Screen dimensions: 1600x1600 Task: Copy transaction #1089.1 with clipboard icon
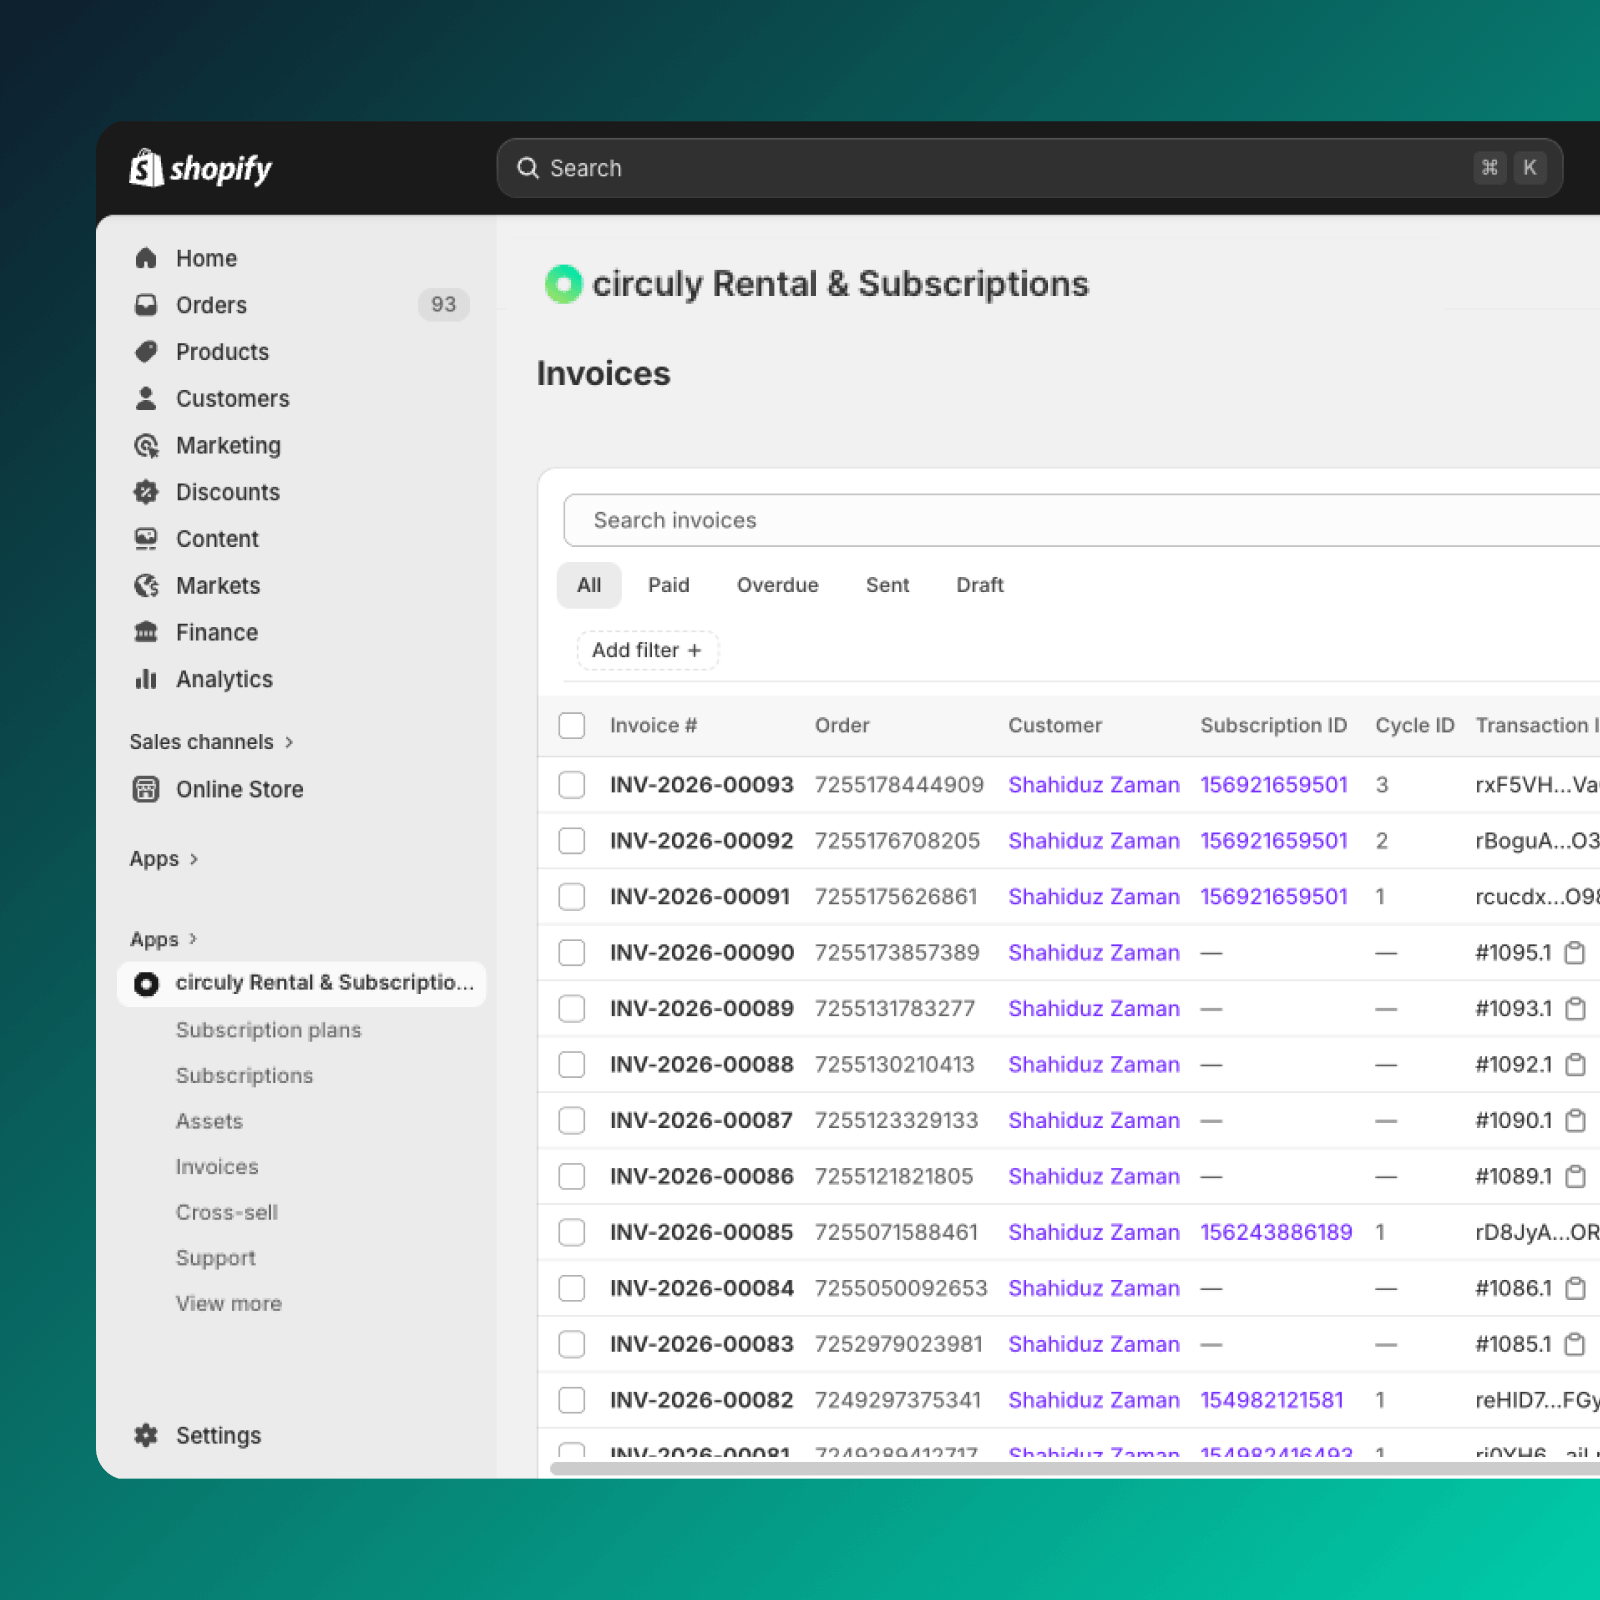click(x=1575, y=1177)
